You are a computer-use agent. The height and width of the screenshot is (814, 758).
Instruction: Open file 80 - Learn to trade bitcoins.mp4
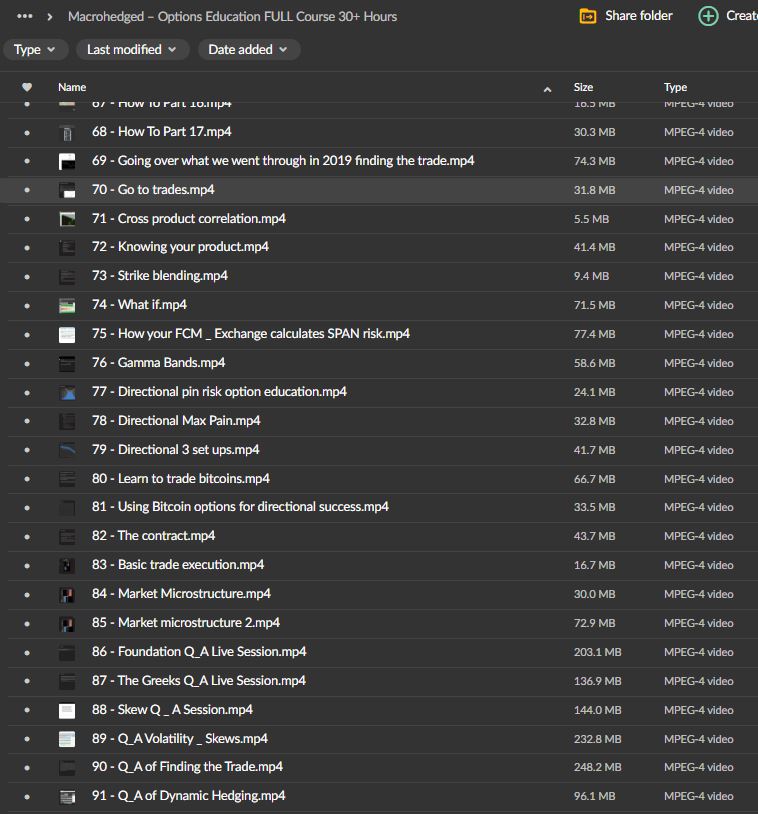point(180,479)
